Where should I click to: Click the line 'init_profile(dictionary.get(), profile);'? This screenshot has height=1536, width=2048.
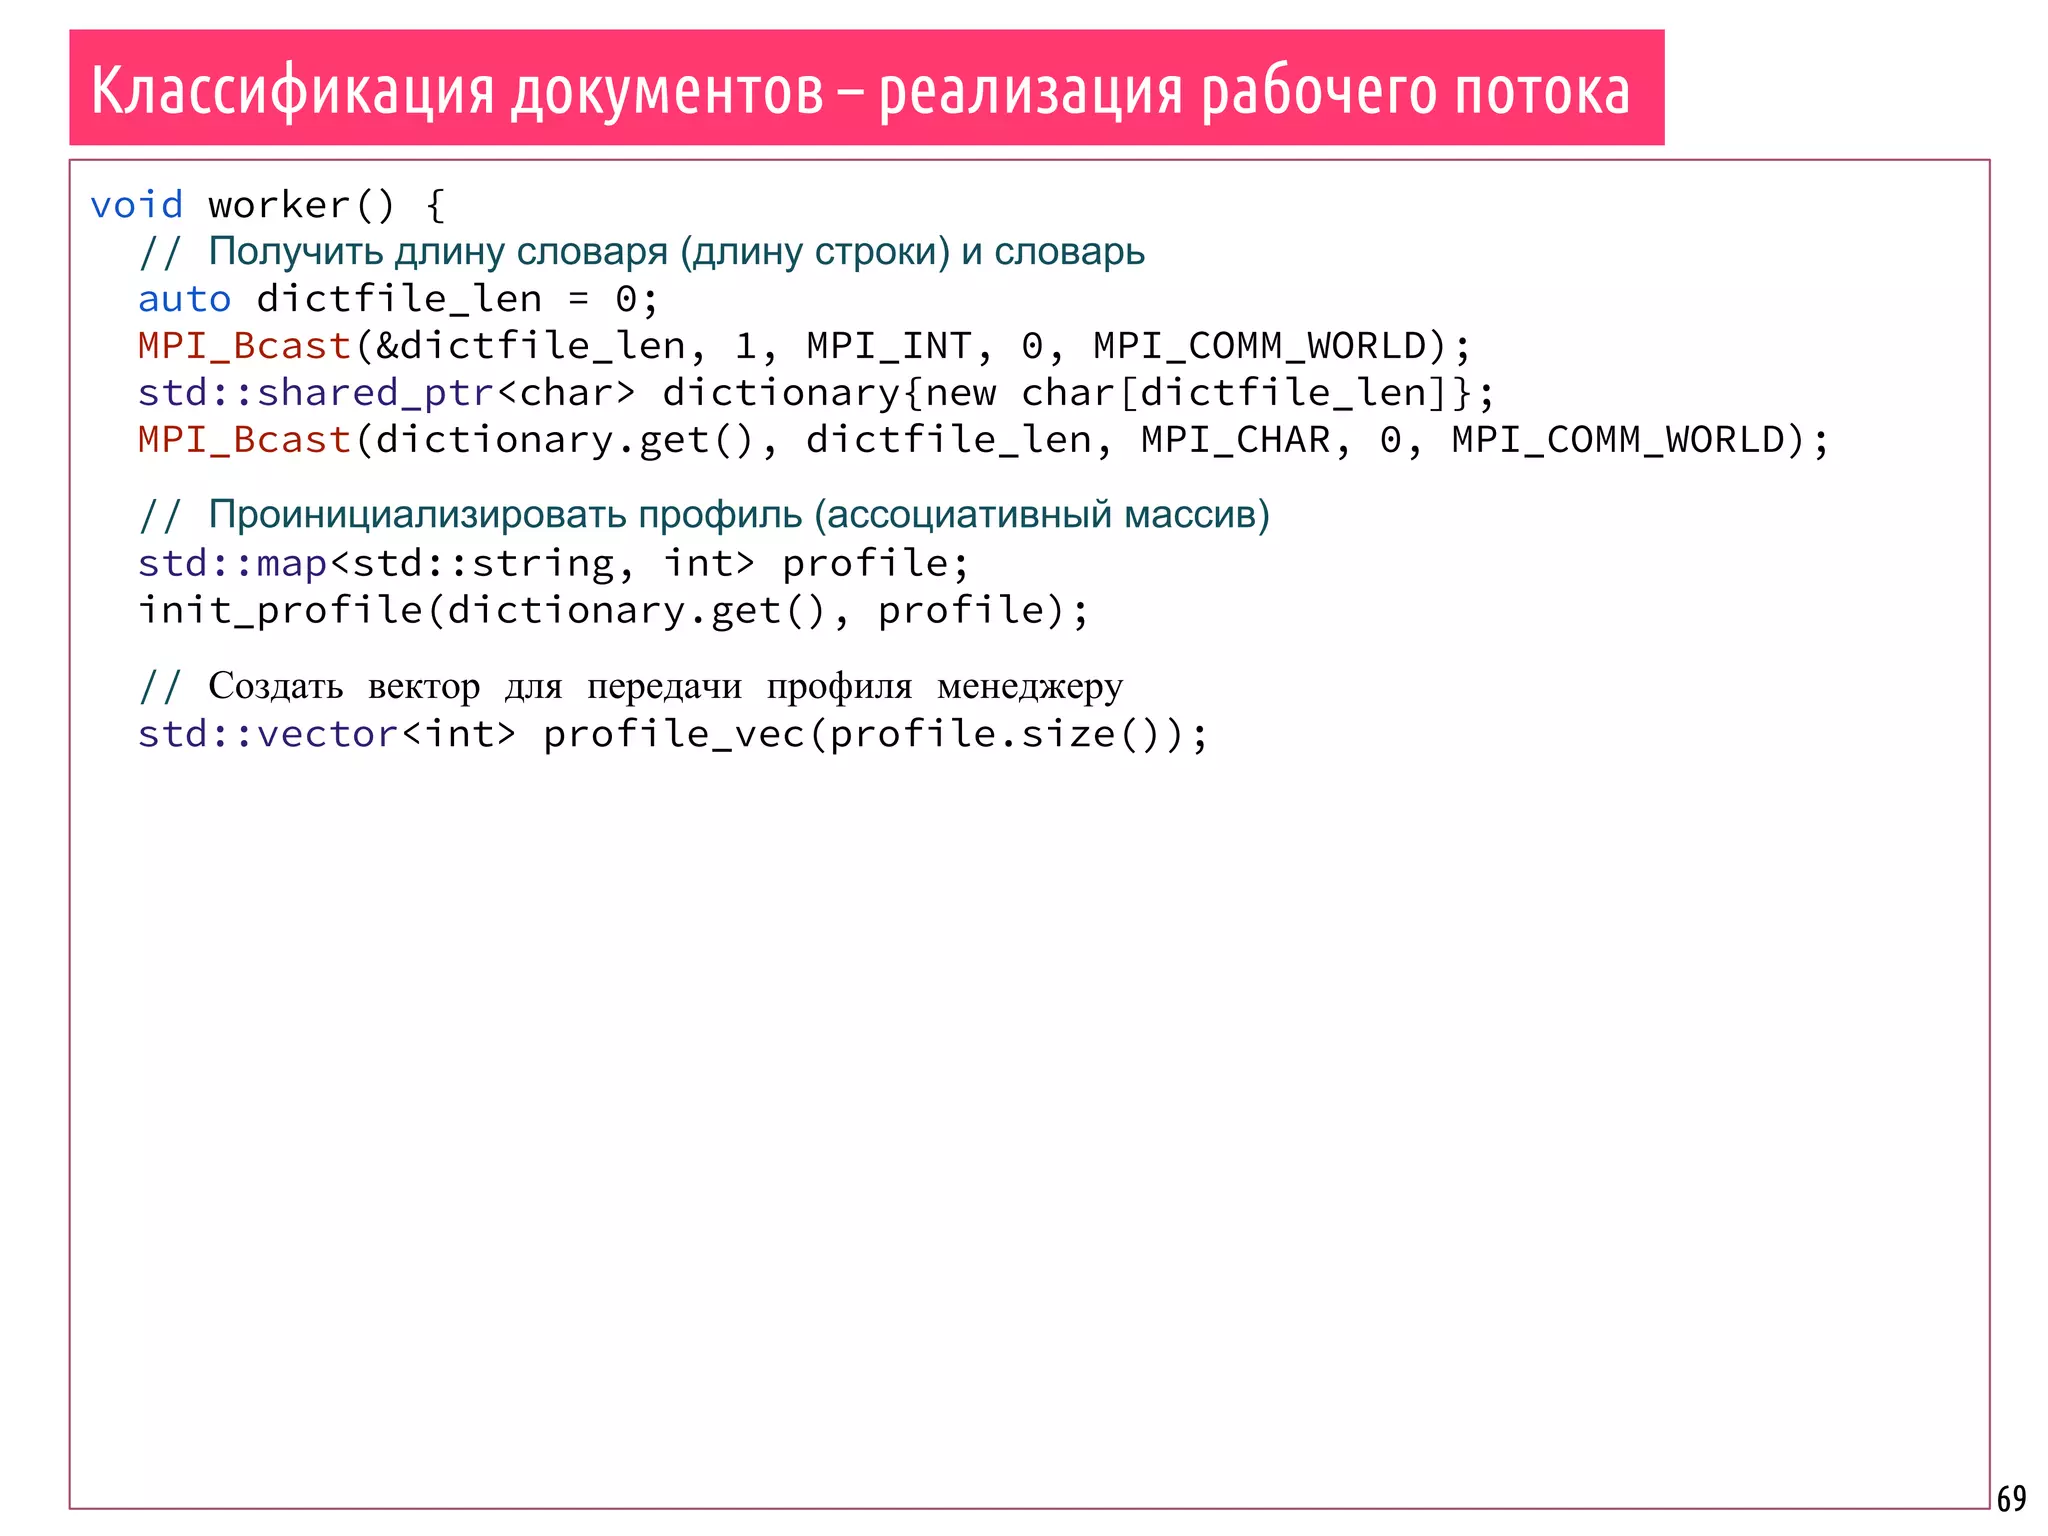pos(613,610)
